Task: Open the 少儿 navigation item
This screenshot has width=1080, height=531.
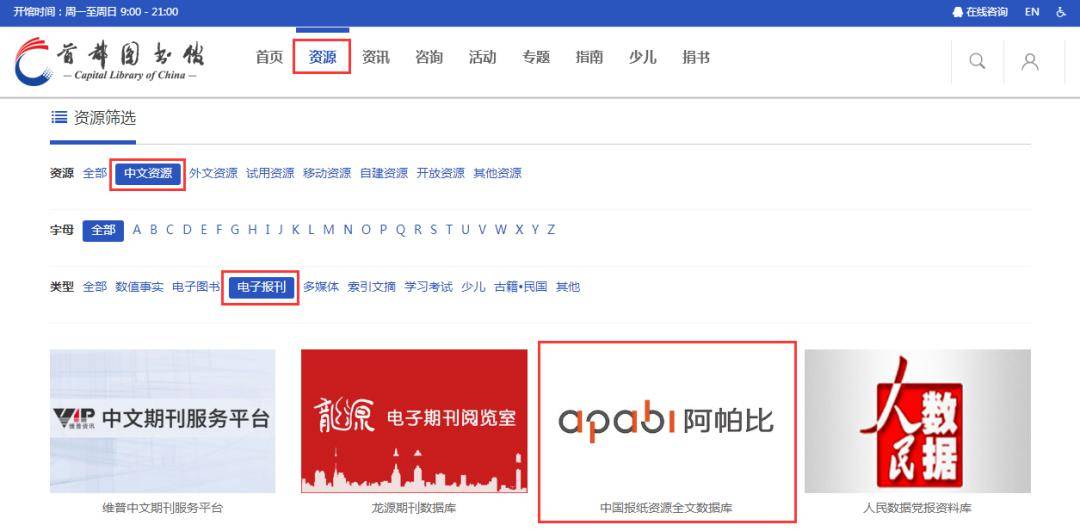Action: click(642, 57)
